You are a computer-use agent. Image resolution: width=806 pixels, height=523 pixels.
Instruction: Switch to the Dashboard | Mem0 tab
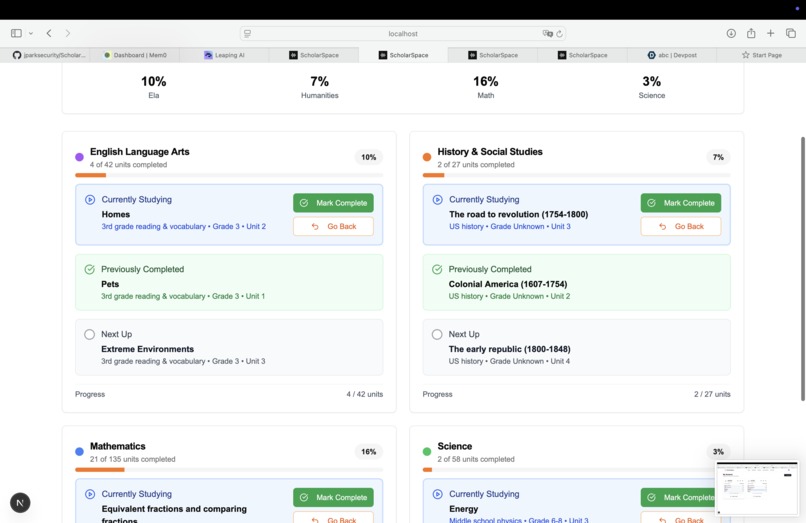(134, 55)
